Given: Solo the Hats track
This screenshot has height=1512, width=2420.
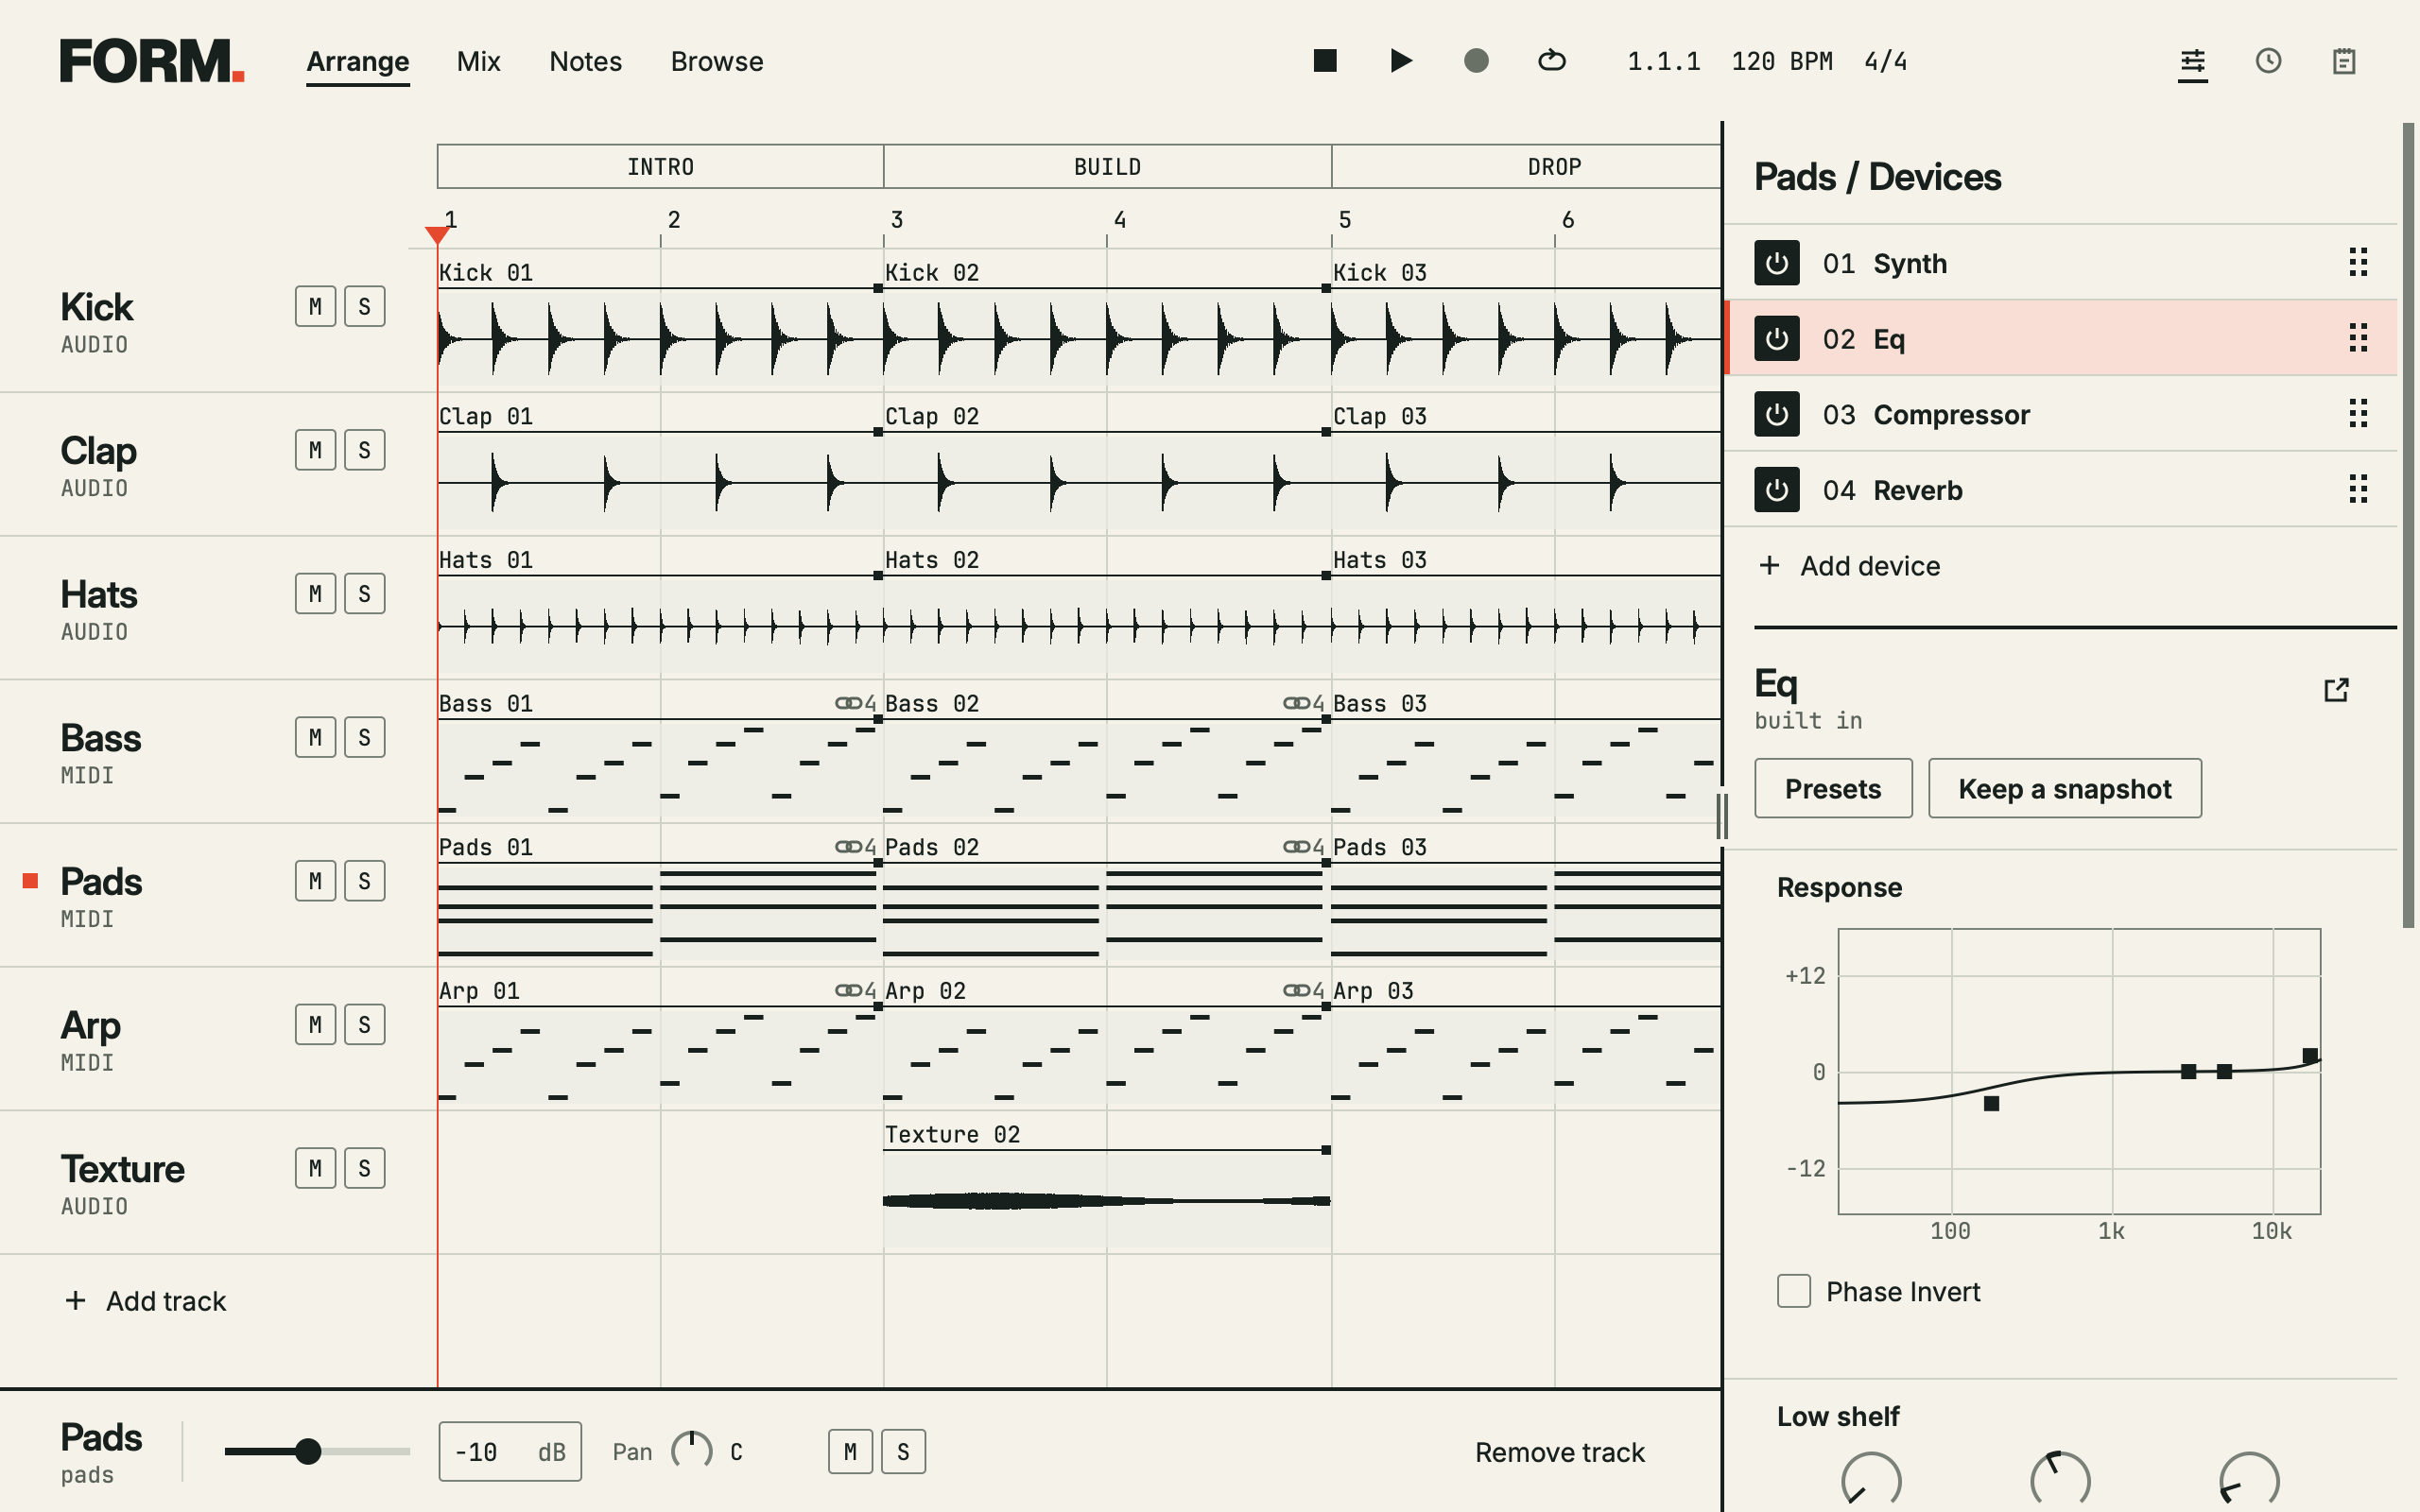Looking at the screenshot, I should tap(365, 594).
